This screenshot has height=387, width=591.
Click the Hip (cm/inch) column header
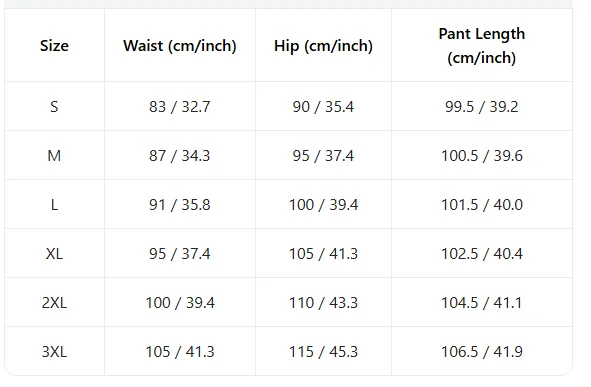(323, 46)
